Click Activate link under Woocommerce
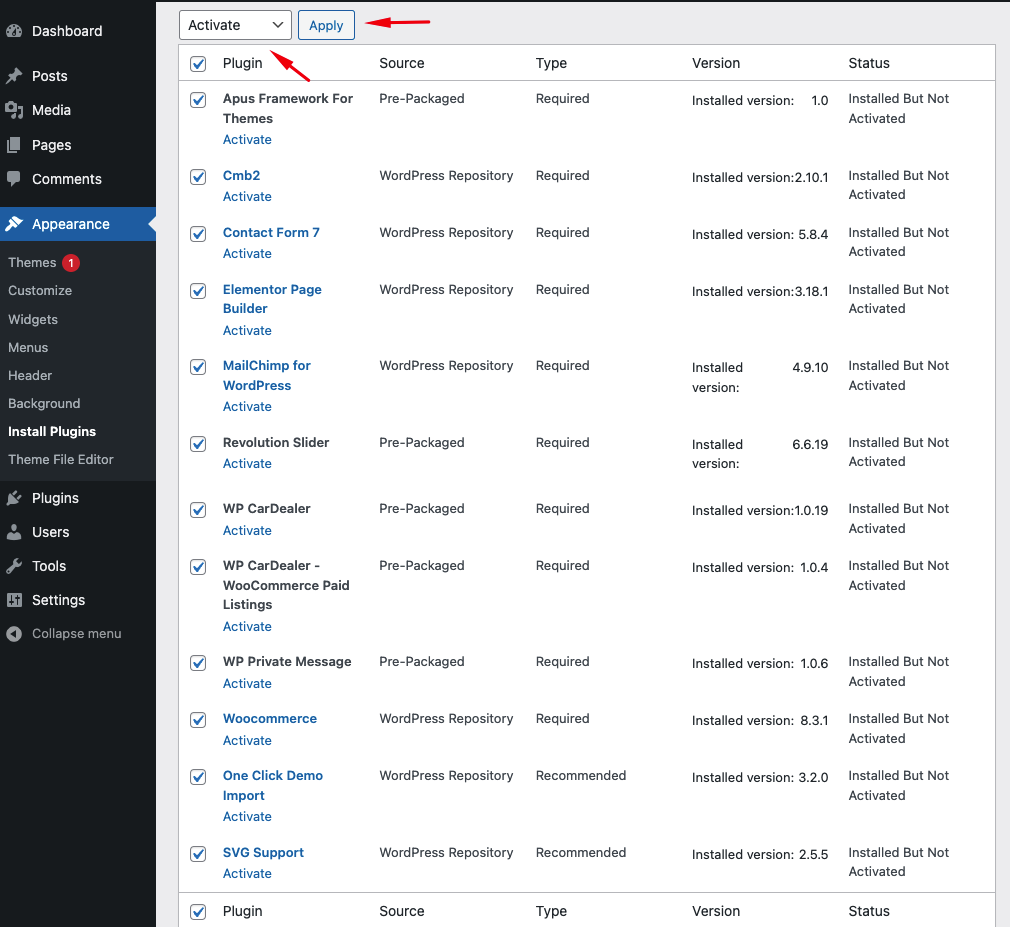1010x927 pixels. pyautogui.click(x=247, y=740)
